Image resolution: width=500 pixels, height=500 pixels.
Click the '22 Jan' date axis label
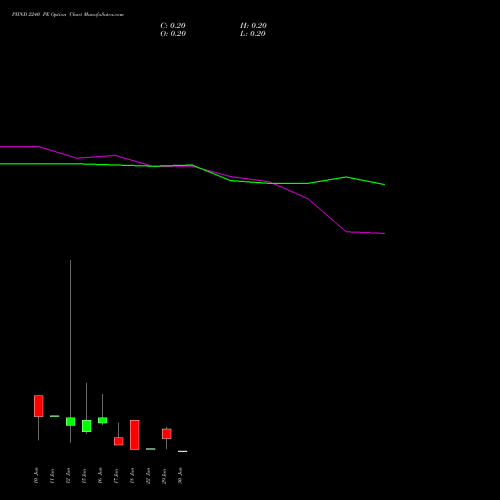click(148, 476)
